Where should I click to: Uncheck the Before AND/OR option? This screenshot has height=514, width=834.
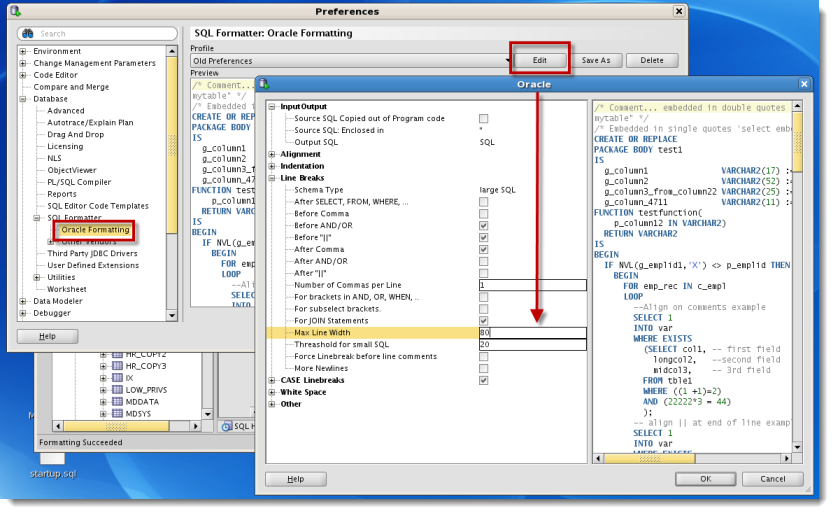tap(483, 226)
